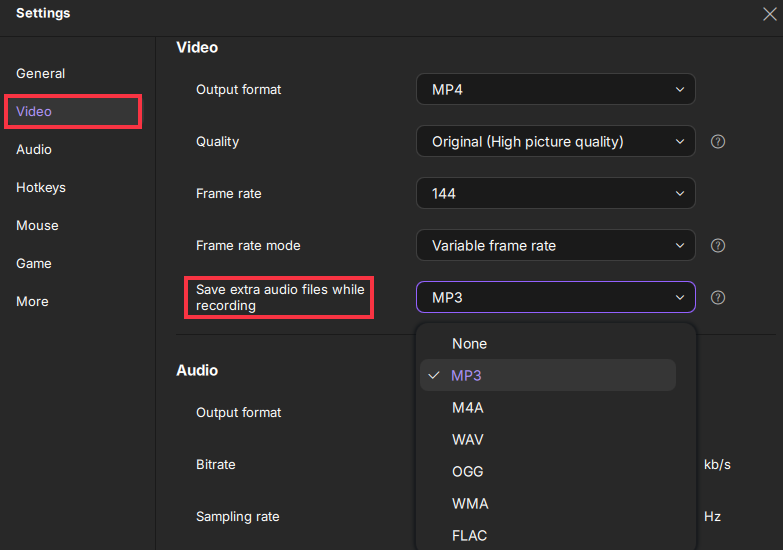The image size is (783, 550).
Task: Pick WMA from the format list
Action: [x=548, y=504]
